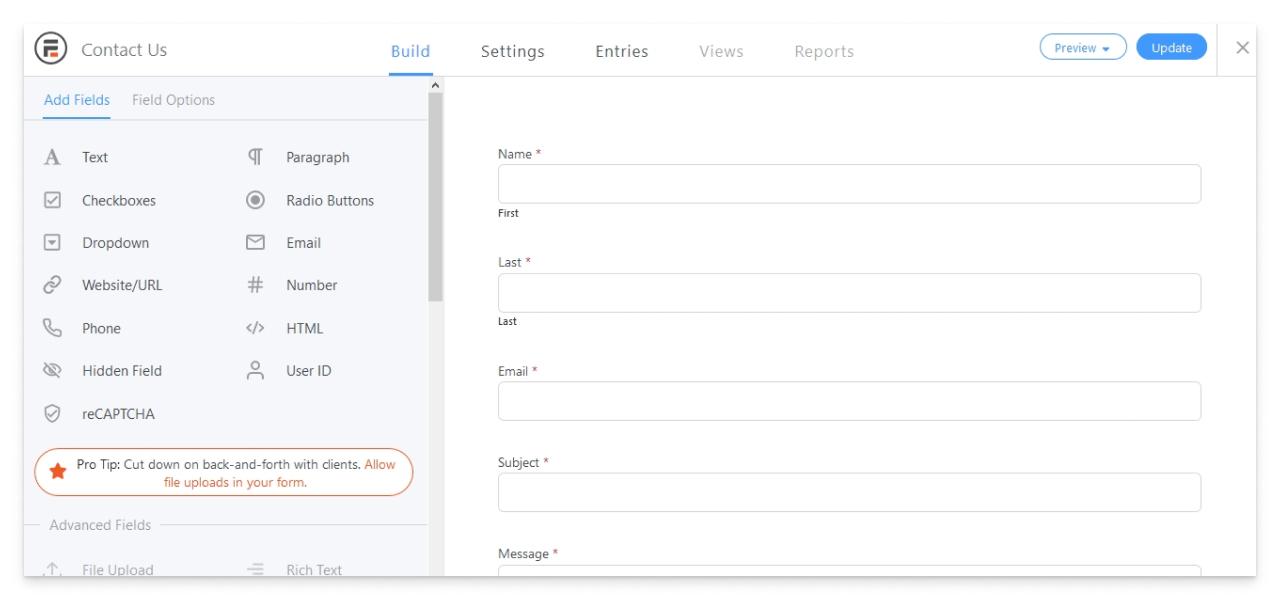Add a Dropdown field to form
The width and height of the screenshot is (1280, 600).
pyautogui.click(x=115, y=243)
